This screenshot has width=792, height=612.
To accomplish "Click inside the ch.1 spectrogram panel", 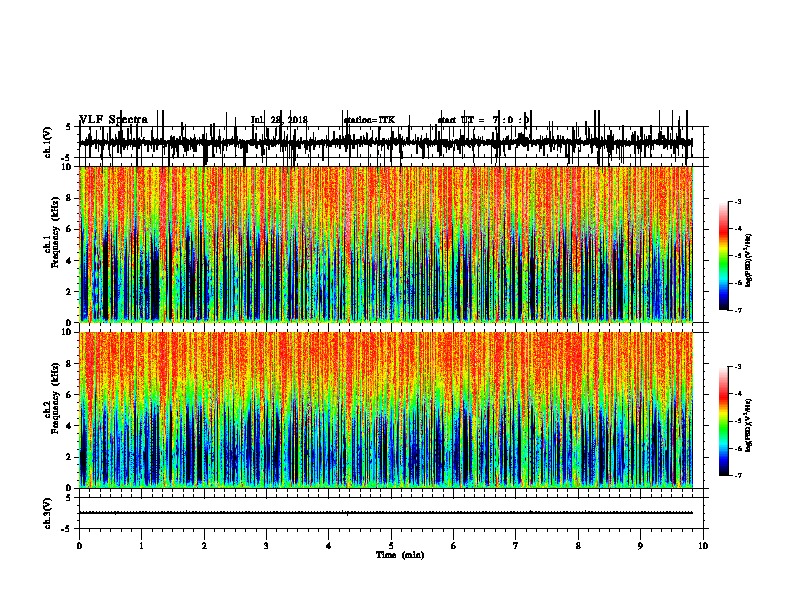I will point(385,244).
